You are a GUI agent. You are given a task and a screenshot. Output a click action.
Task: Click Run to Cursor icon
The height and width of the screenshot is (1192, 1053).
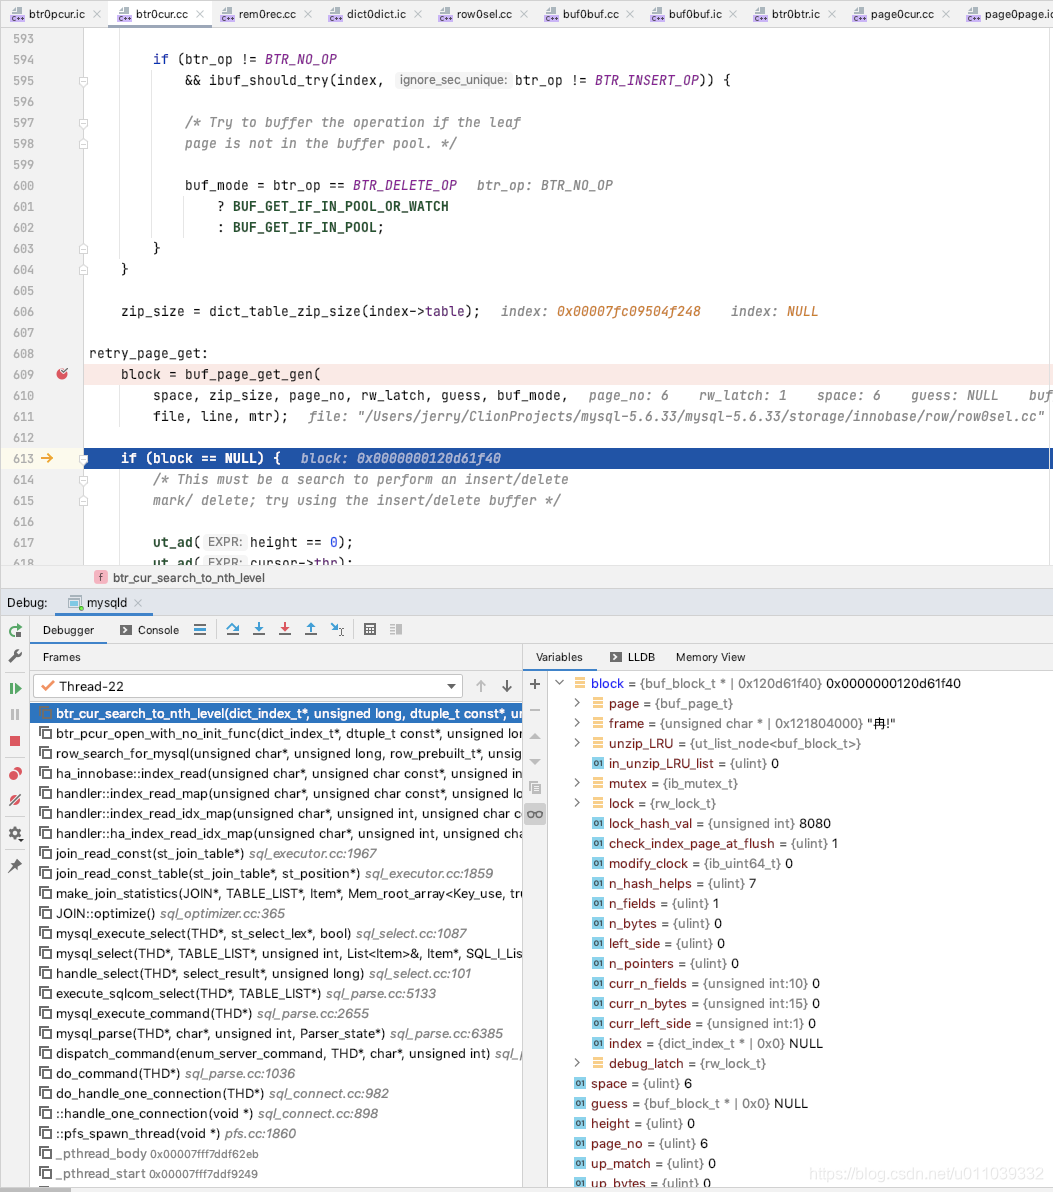coord(338,629)
